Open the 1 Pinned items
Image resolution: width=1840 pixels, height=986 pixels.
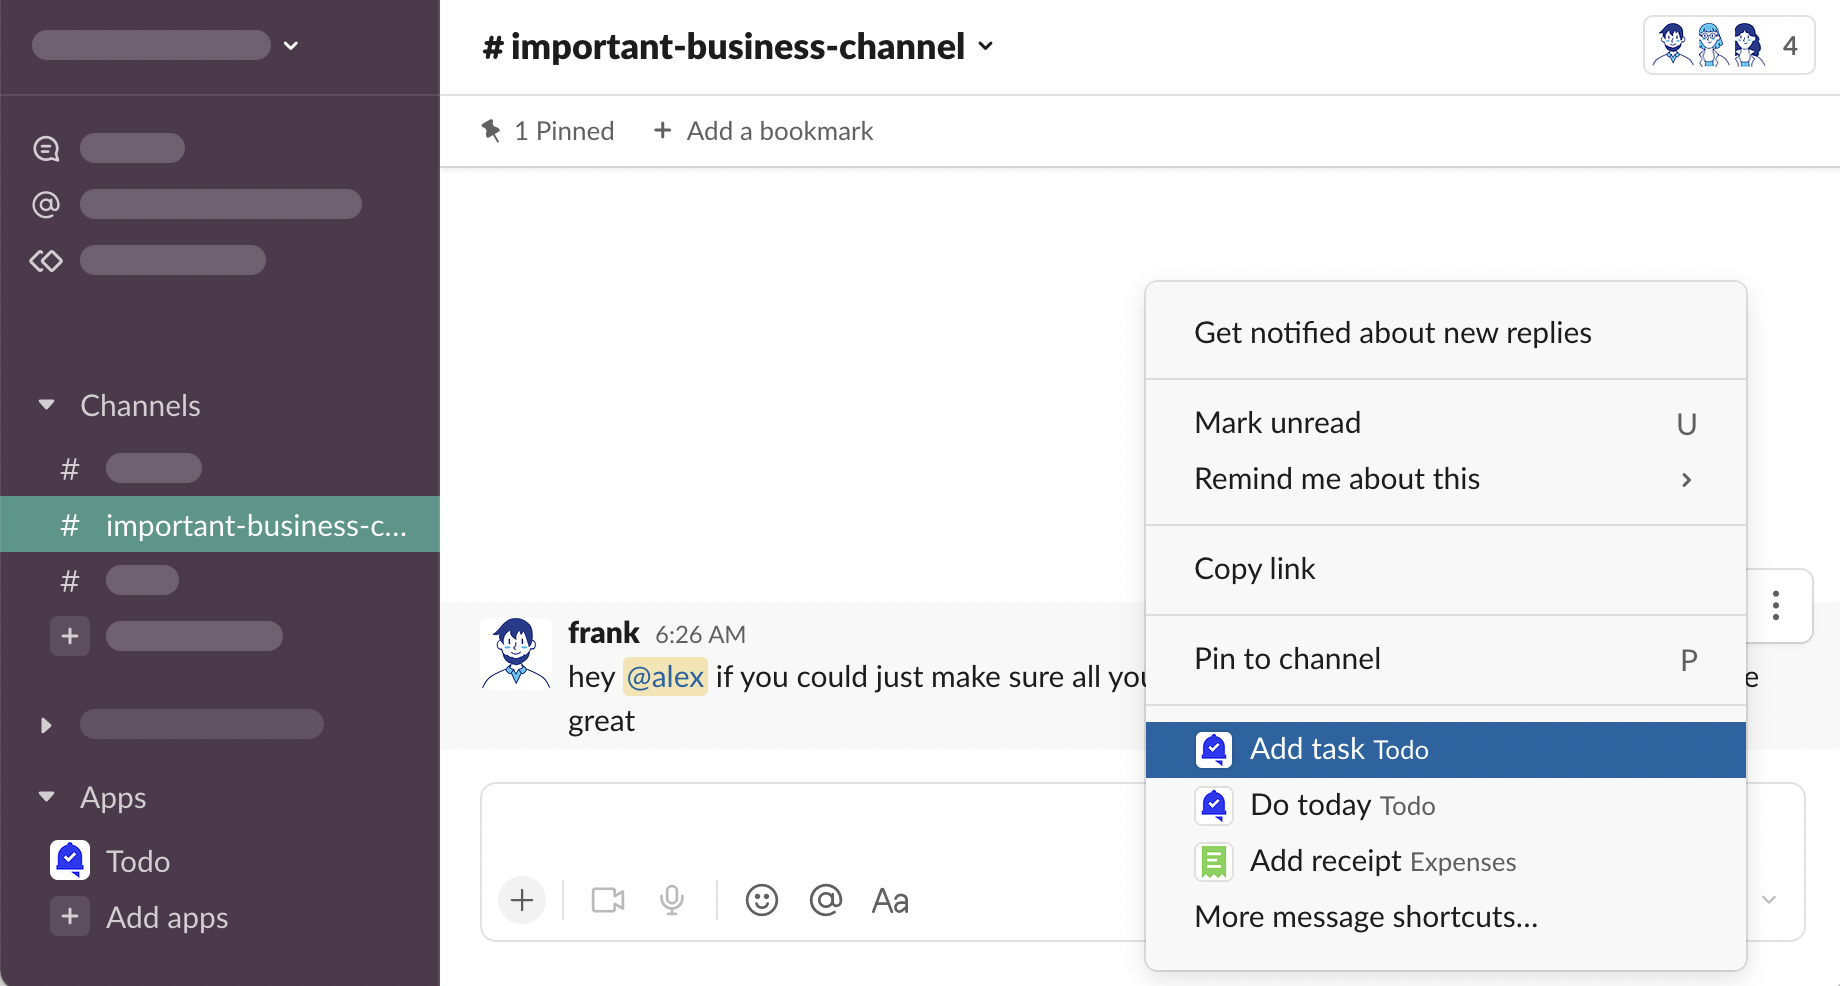point(548,131)
